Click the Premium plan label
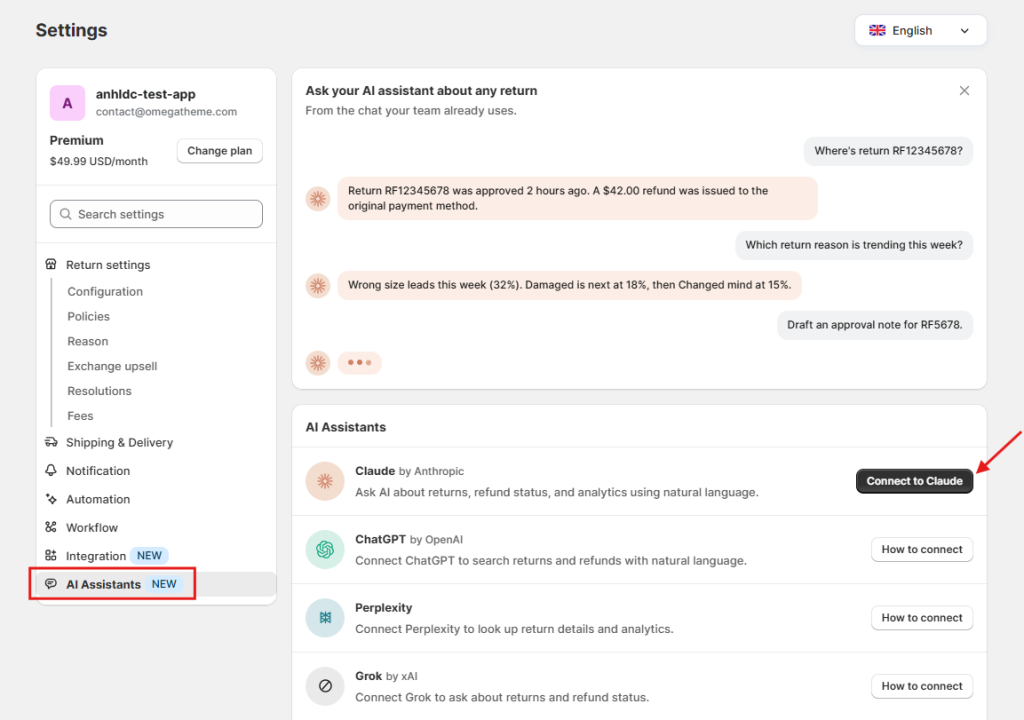1024x720 pixels. 76,140
